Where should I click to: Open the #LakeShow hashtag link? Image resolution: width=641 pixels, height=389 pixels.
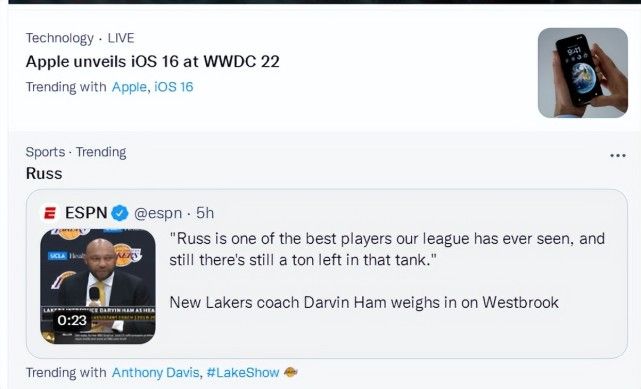pos(243,373)
